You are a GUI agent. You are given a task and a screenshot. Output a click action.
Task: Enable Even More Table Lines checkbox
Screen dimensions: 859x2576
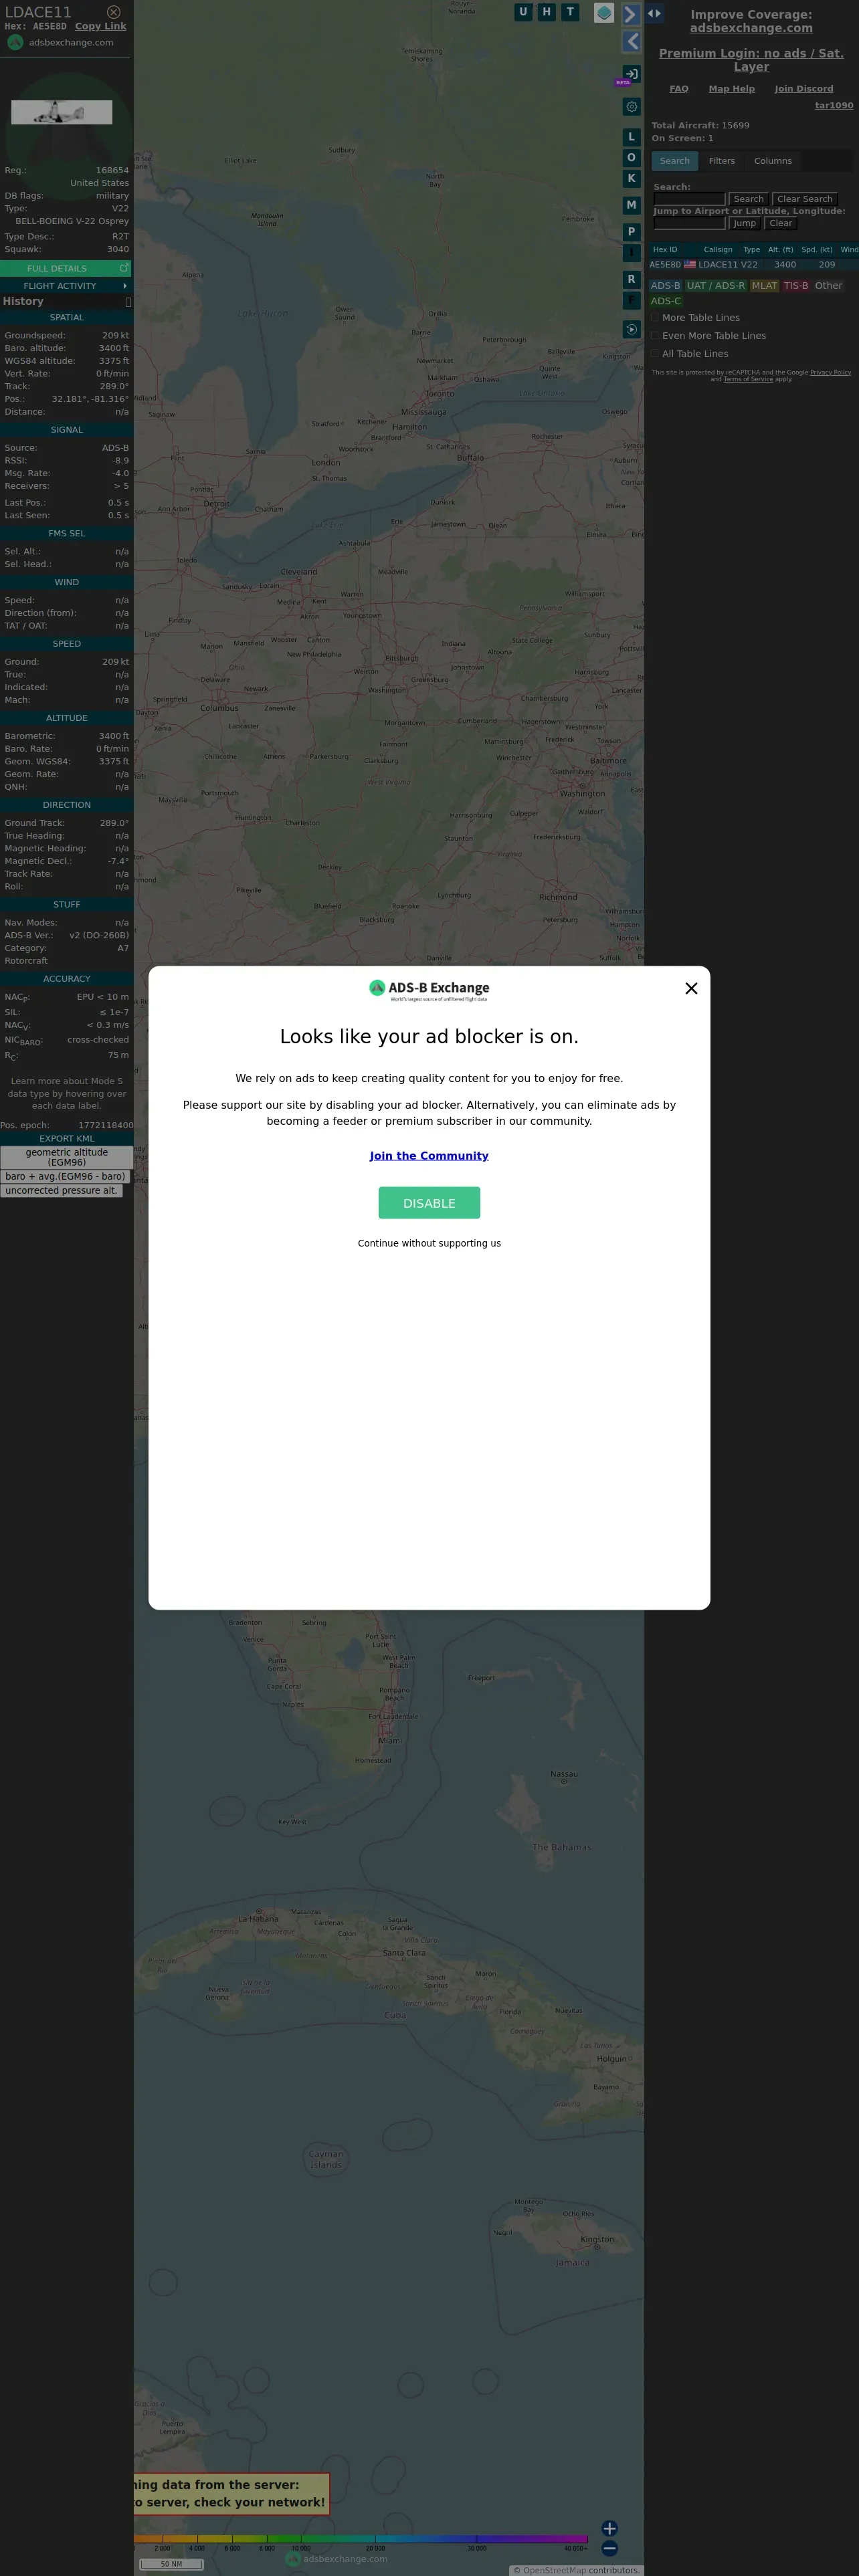(x=655, y=336)
